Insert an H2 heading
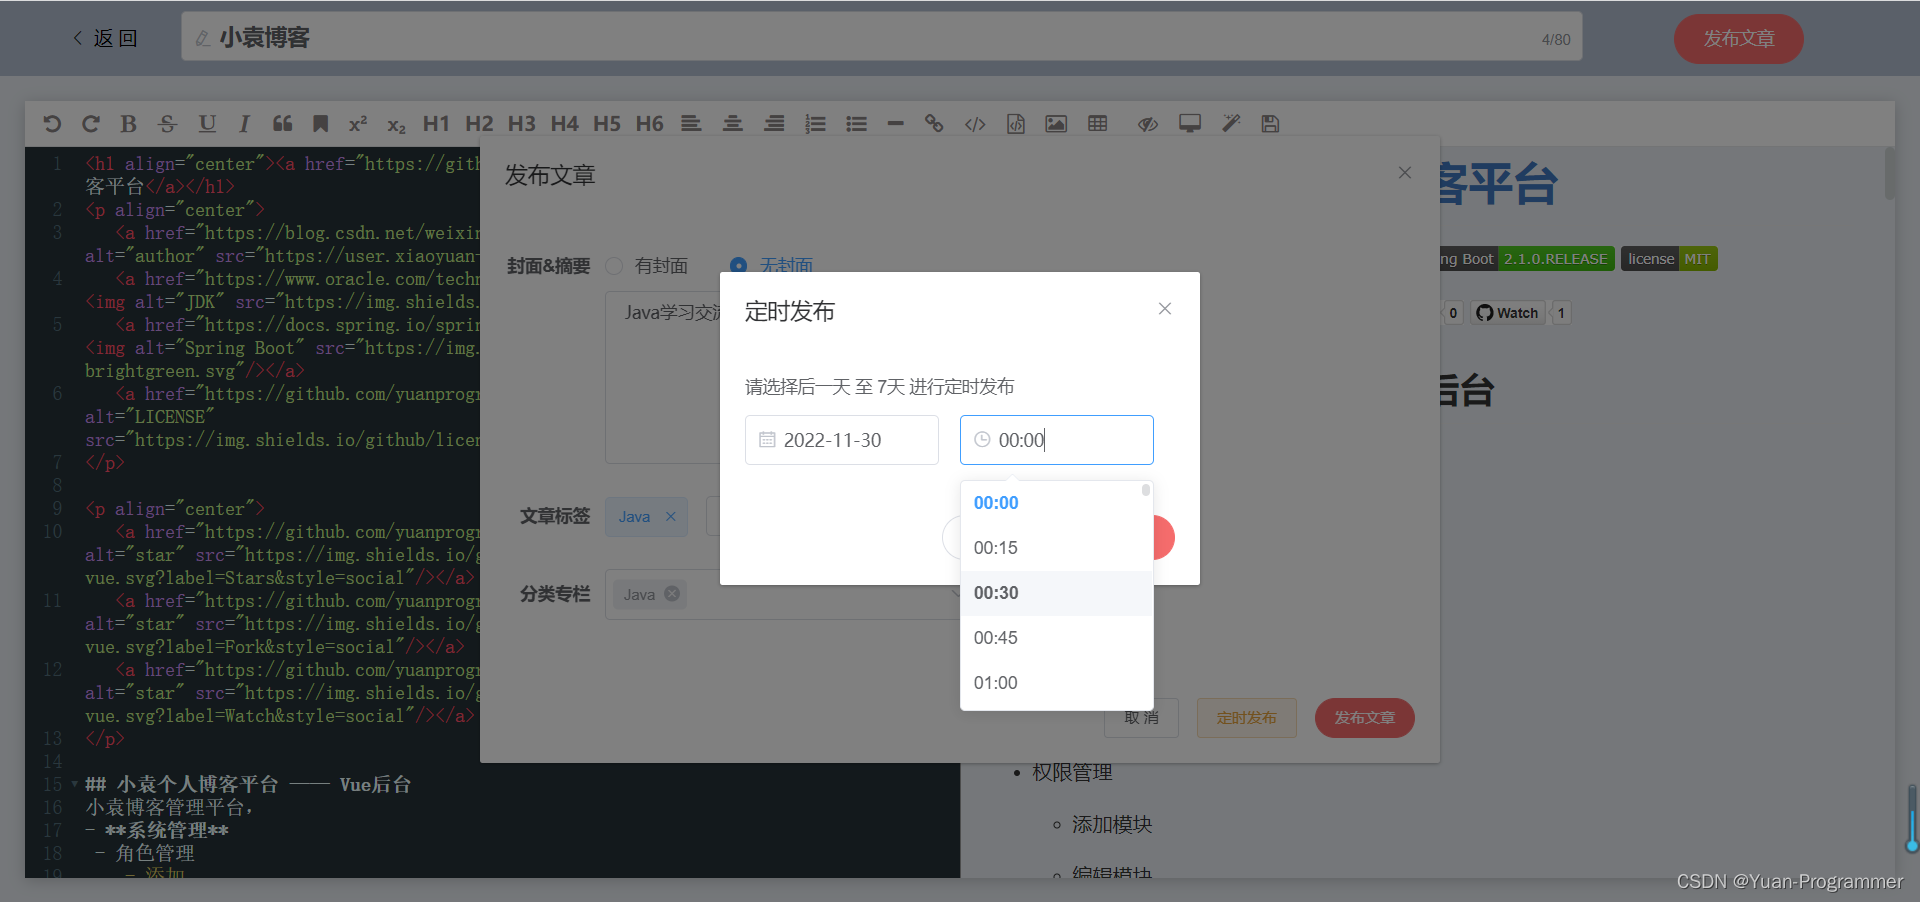Viewport: 1920px width, 902px height. click(479, 124)
